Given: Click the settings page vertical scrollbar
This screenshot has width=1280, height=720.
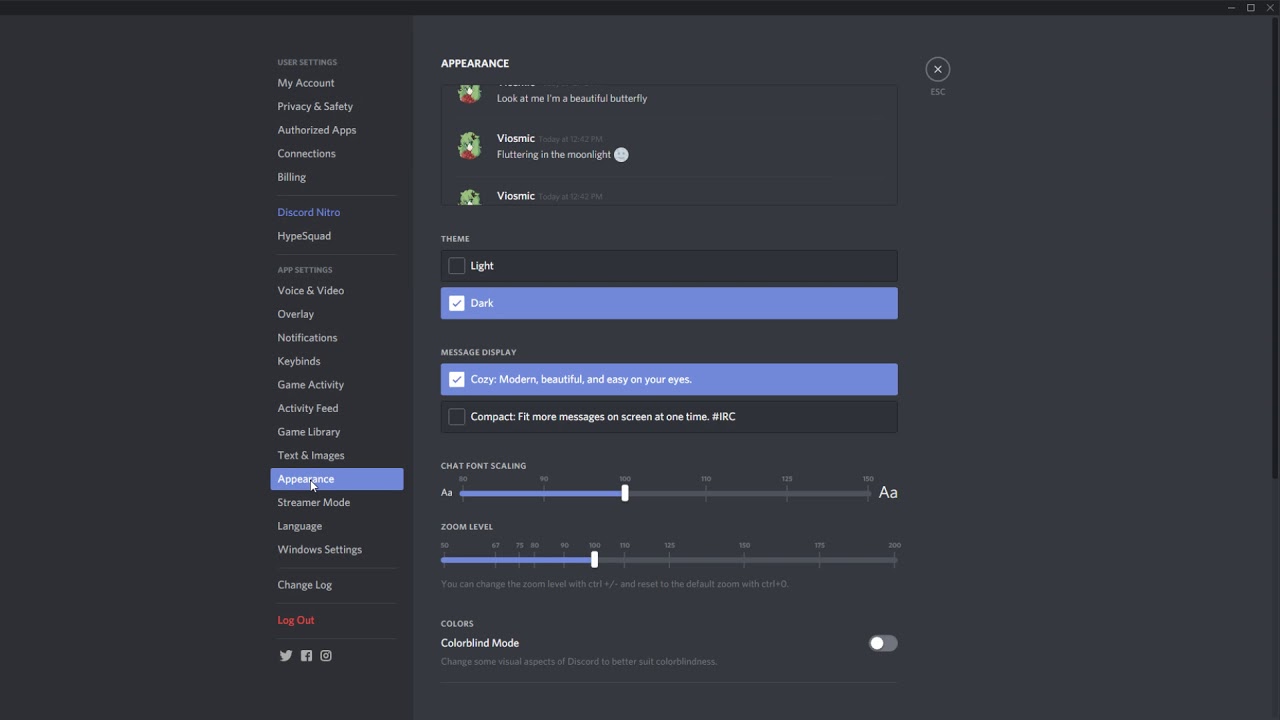Looking at the screenshot, I should point(1274,248).
